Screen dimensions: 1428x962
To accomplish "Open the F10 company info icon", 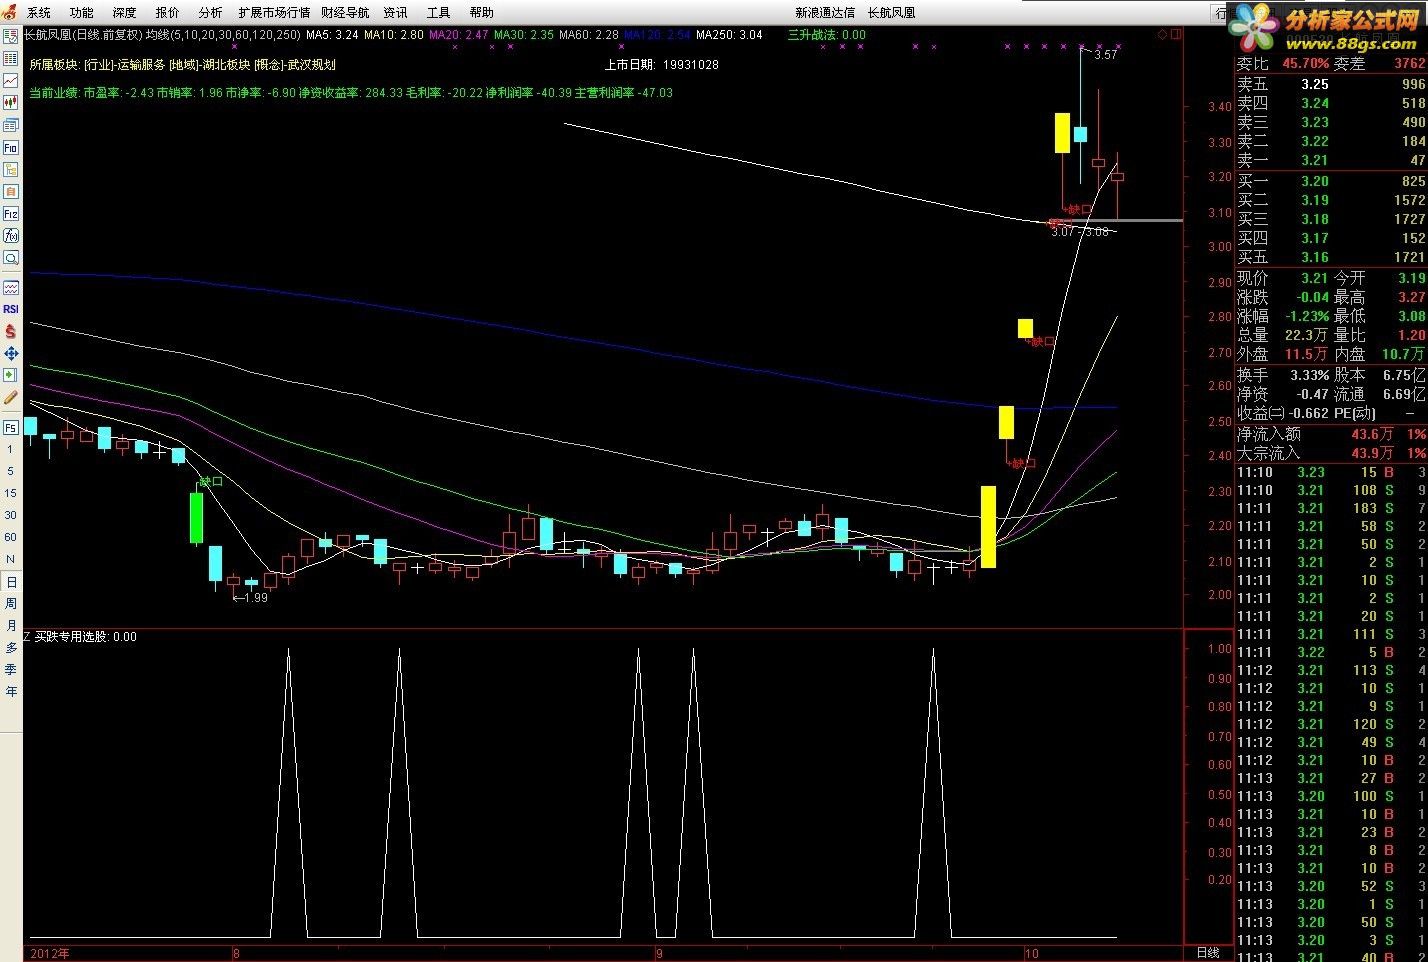I will coord(11,147).
